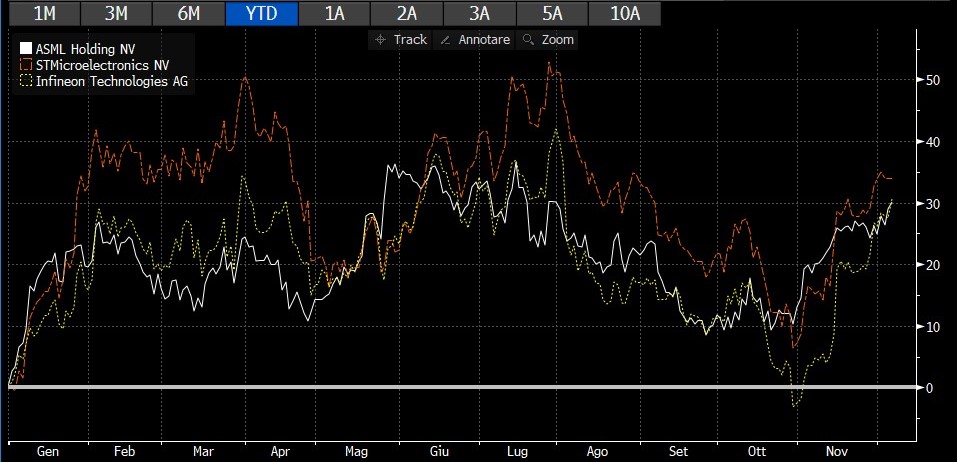
Task: Select Infineon Technologies AG legend entry
Action: pyautogui.click(x=111, y=80)
